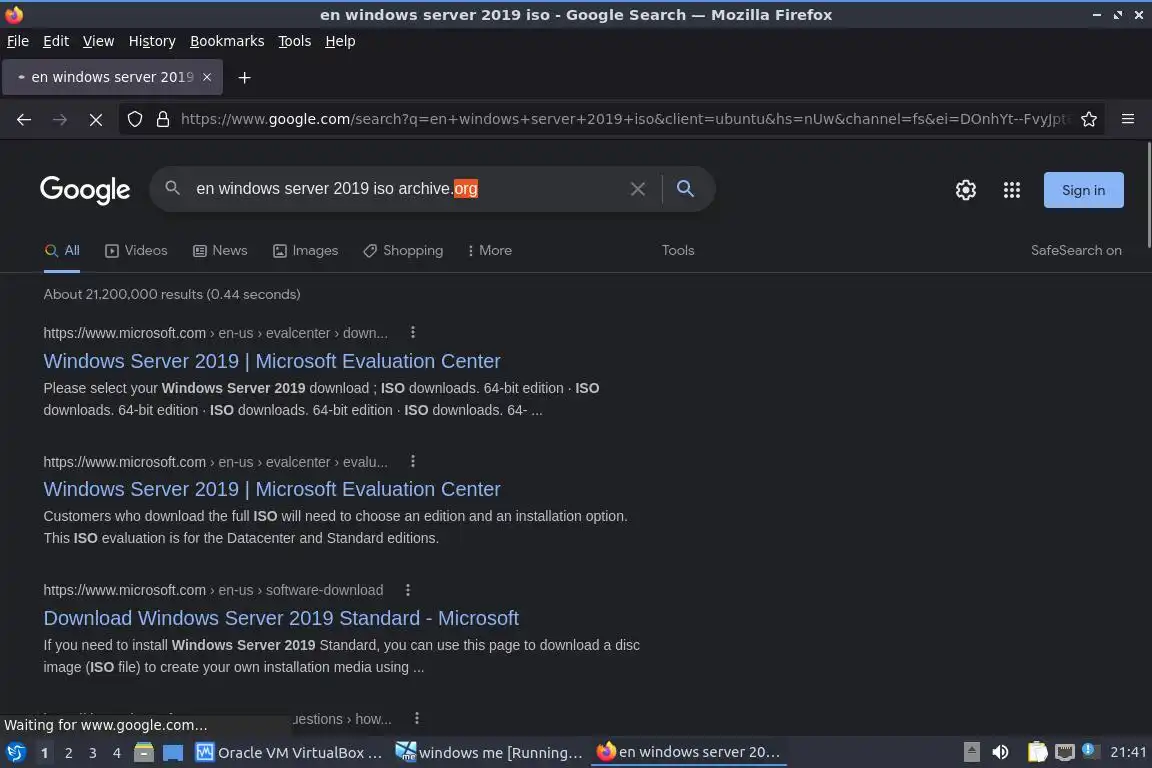The height and width of the screenshot is (768, 1152).
Task: Go back to the previous page
Action: tap(24, 119)
